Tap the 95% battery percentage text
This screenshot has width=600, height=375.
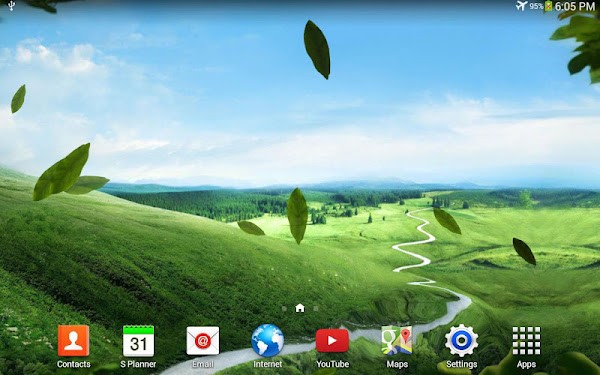coord(536,6)
